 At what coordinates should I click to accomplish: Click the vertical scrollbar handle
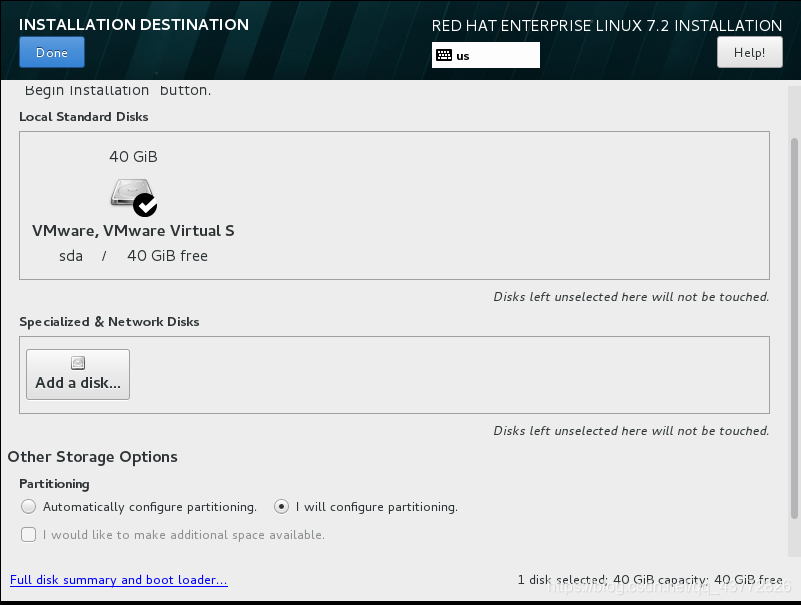(x=794, y=328)
